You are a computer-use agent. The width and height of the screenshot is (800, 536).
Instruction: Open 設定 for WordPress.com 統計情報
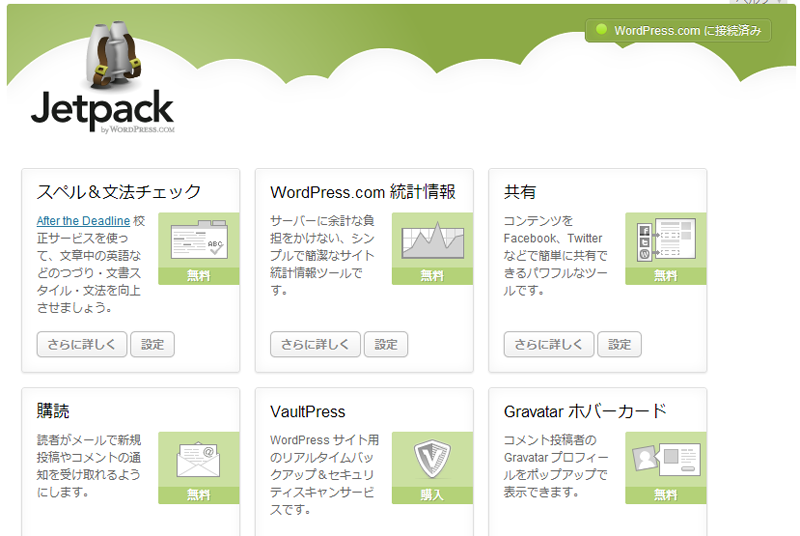point(386,344)
